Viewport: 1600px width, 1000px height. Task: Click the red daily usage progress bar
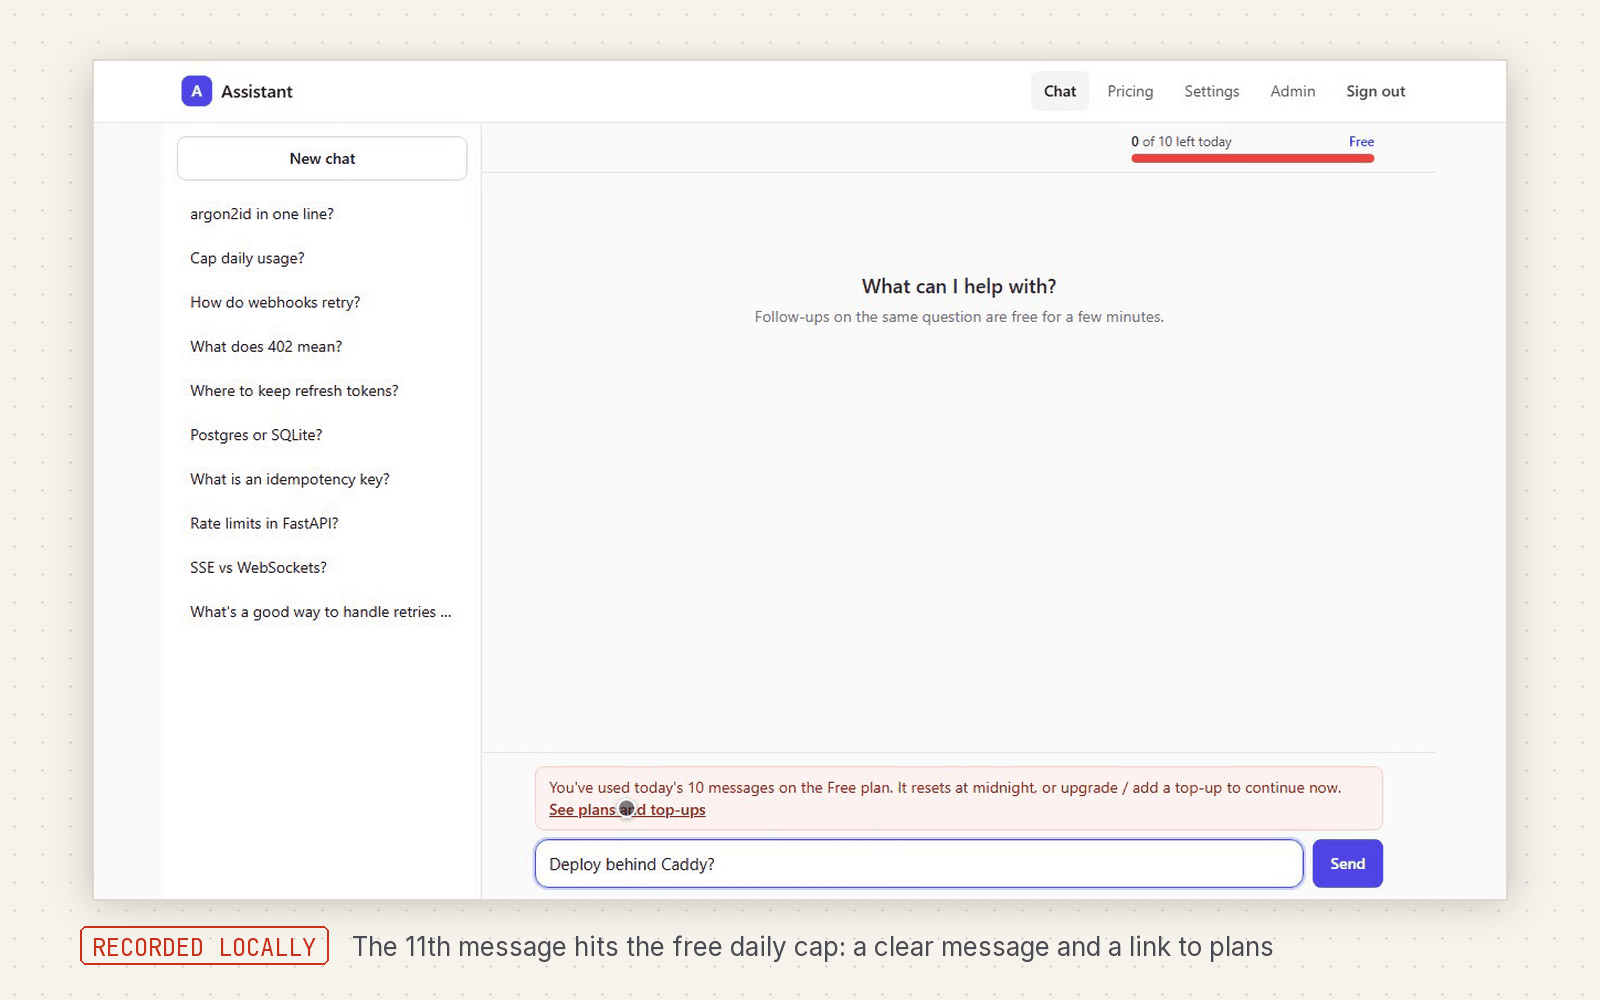[1252, 158]
